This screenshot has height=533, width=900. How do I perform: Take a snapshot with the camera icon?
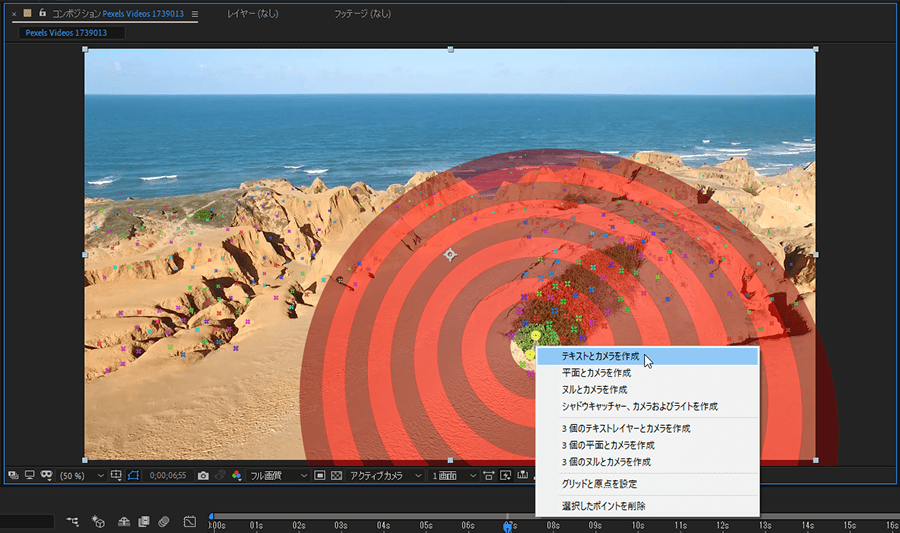(203, 476)
